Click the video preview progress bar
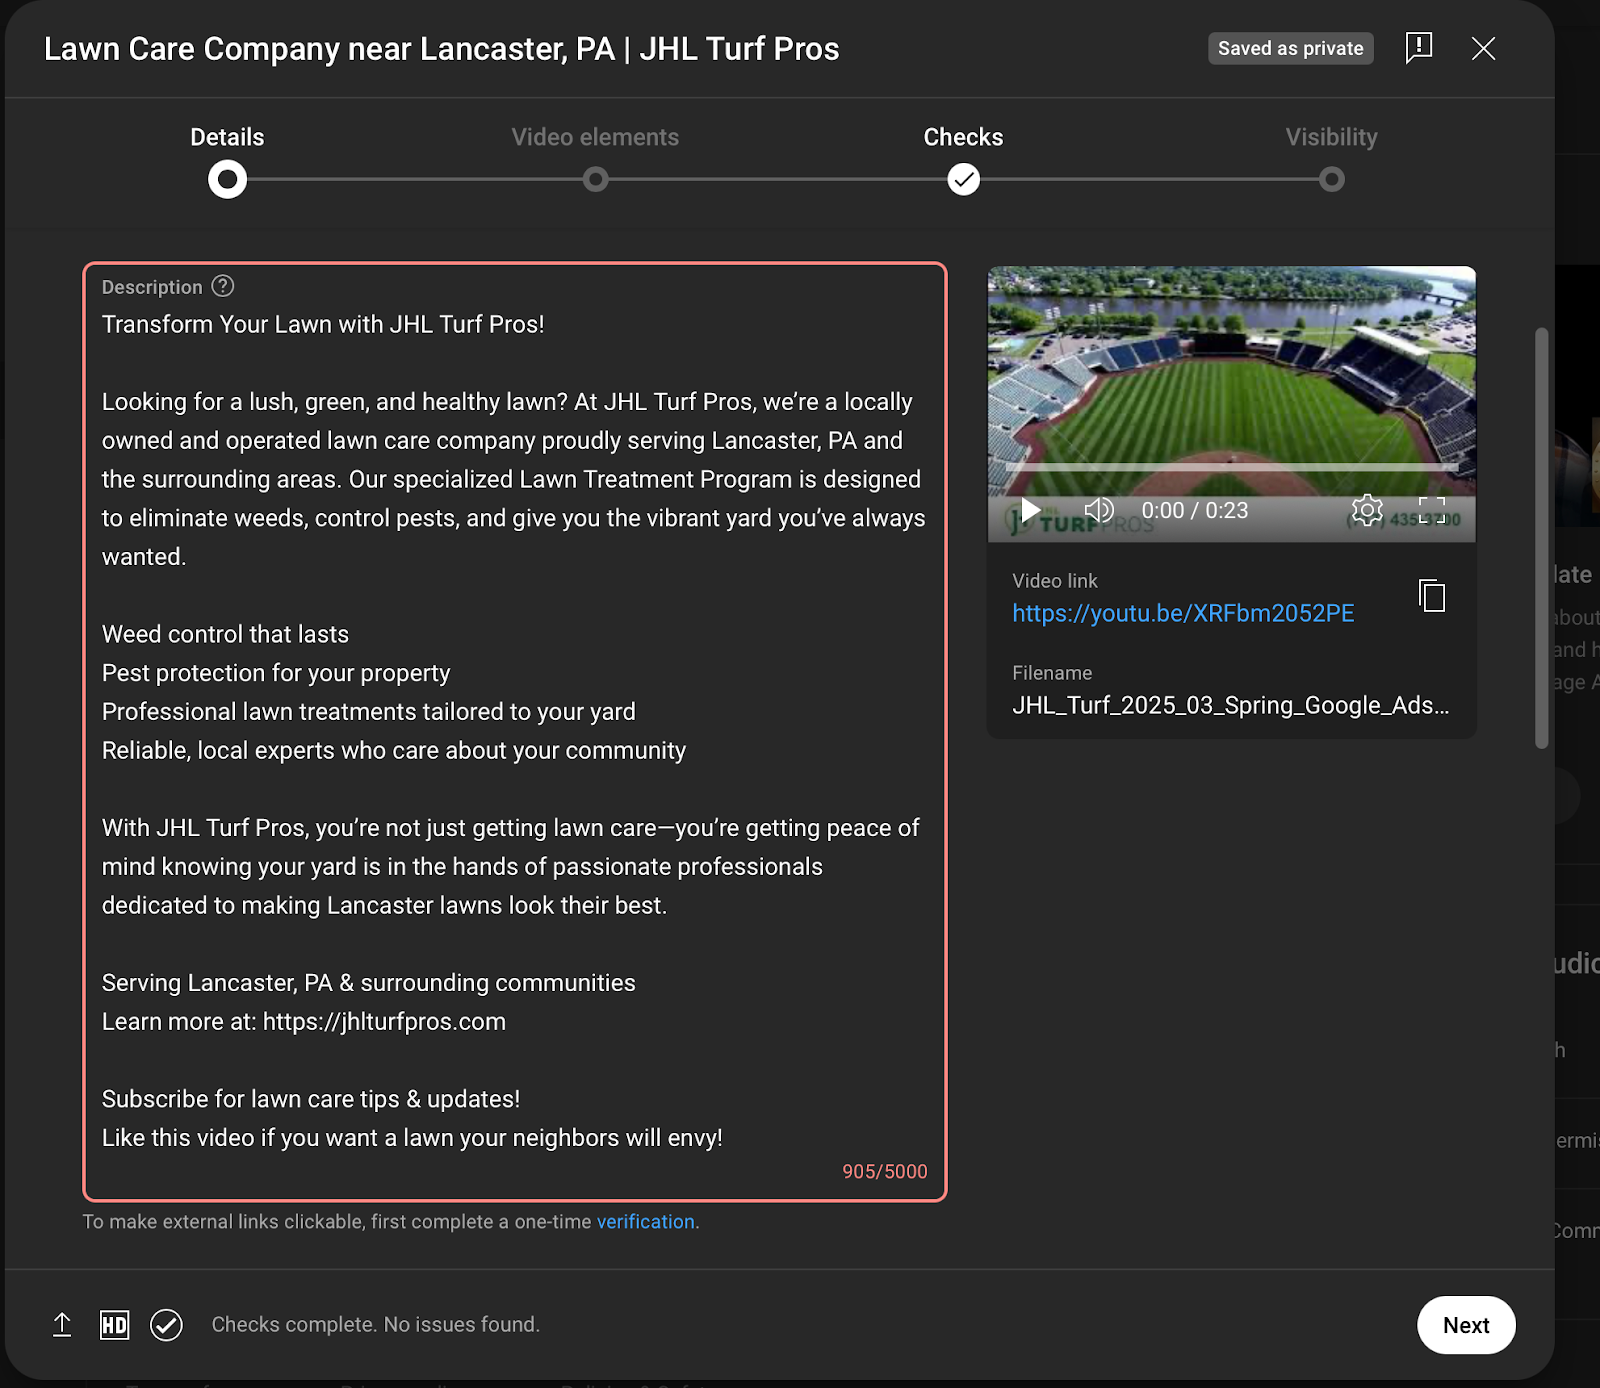 click(1231, 467)
